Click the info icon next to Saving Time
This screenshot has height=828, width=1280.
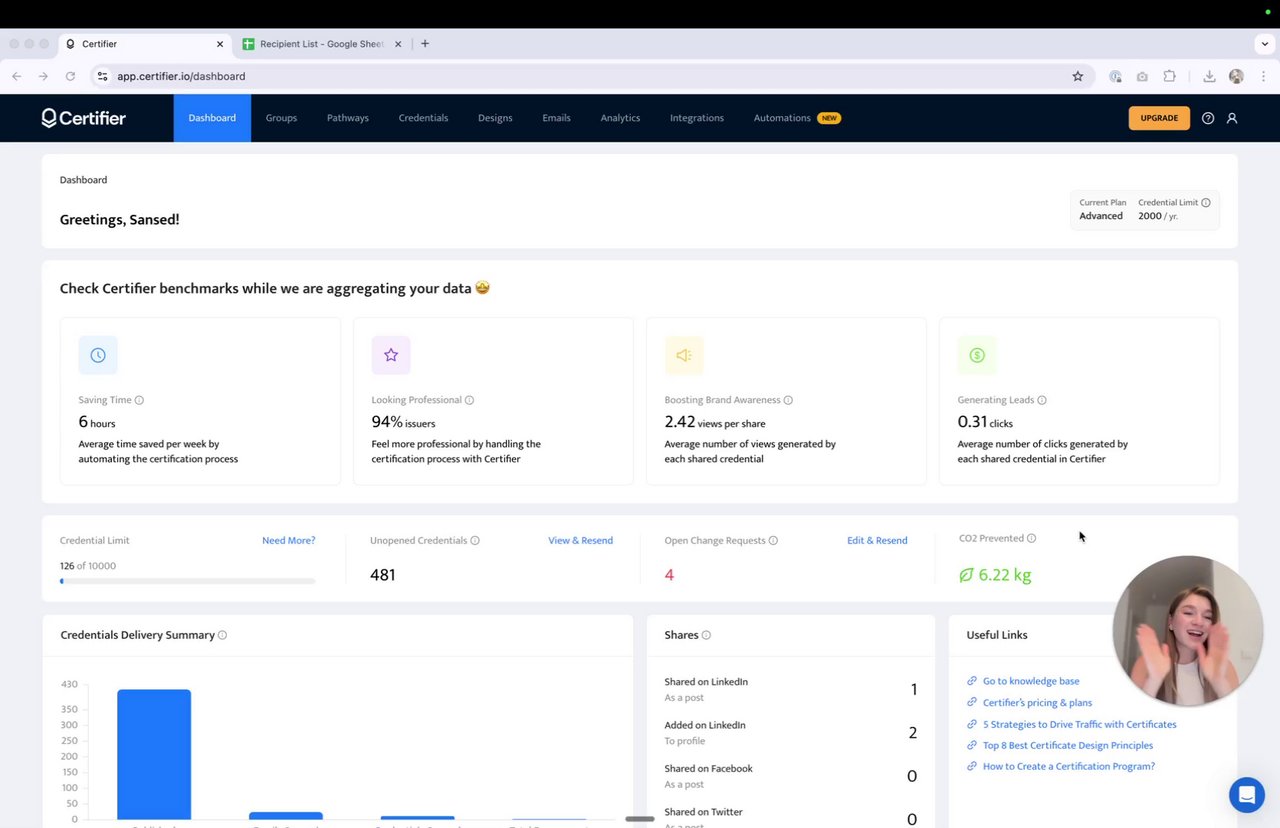139,400
